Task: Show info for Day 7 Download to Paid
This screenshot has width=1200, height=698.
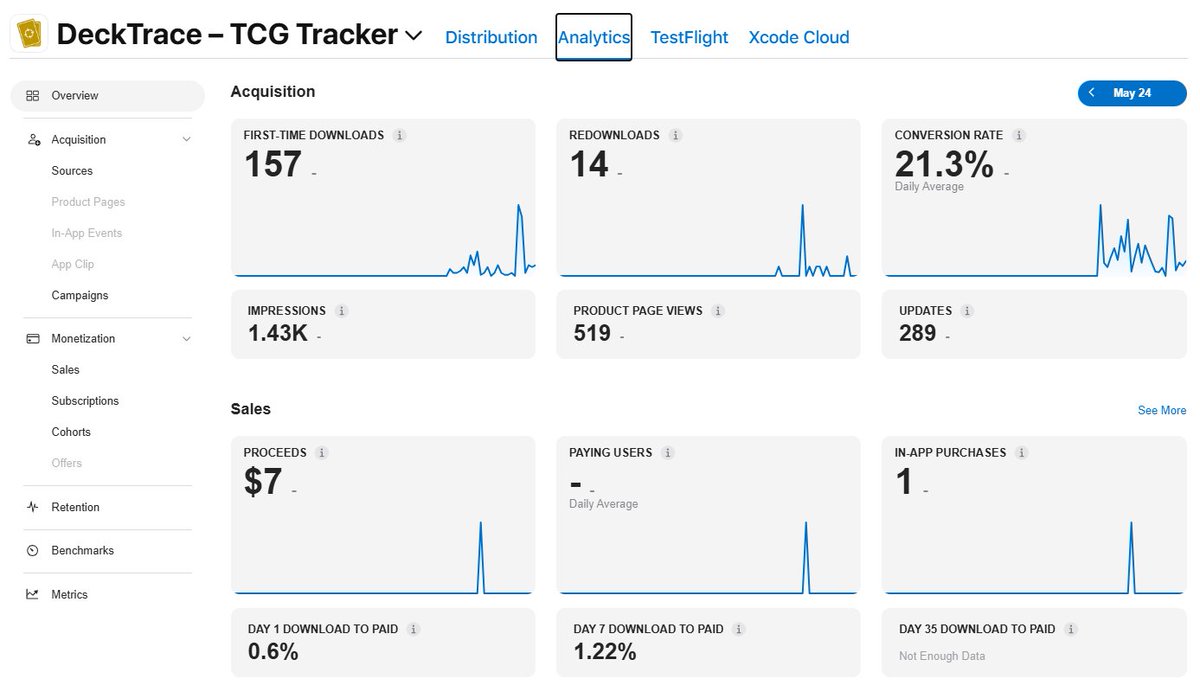Action: 739,630
